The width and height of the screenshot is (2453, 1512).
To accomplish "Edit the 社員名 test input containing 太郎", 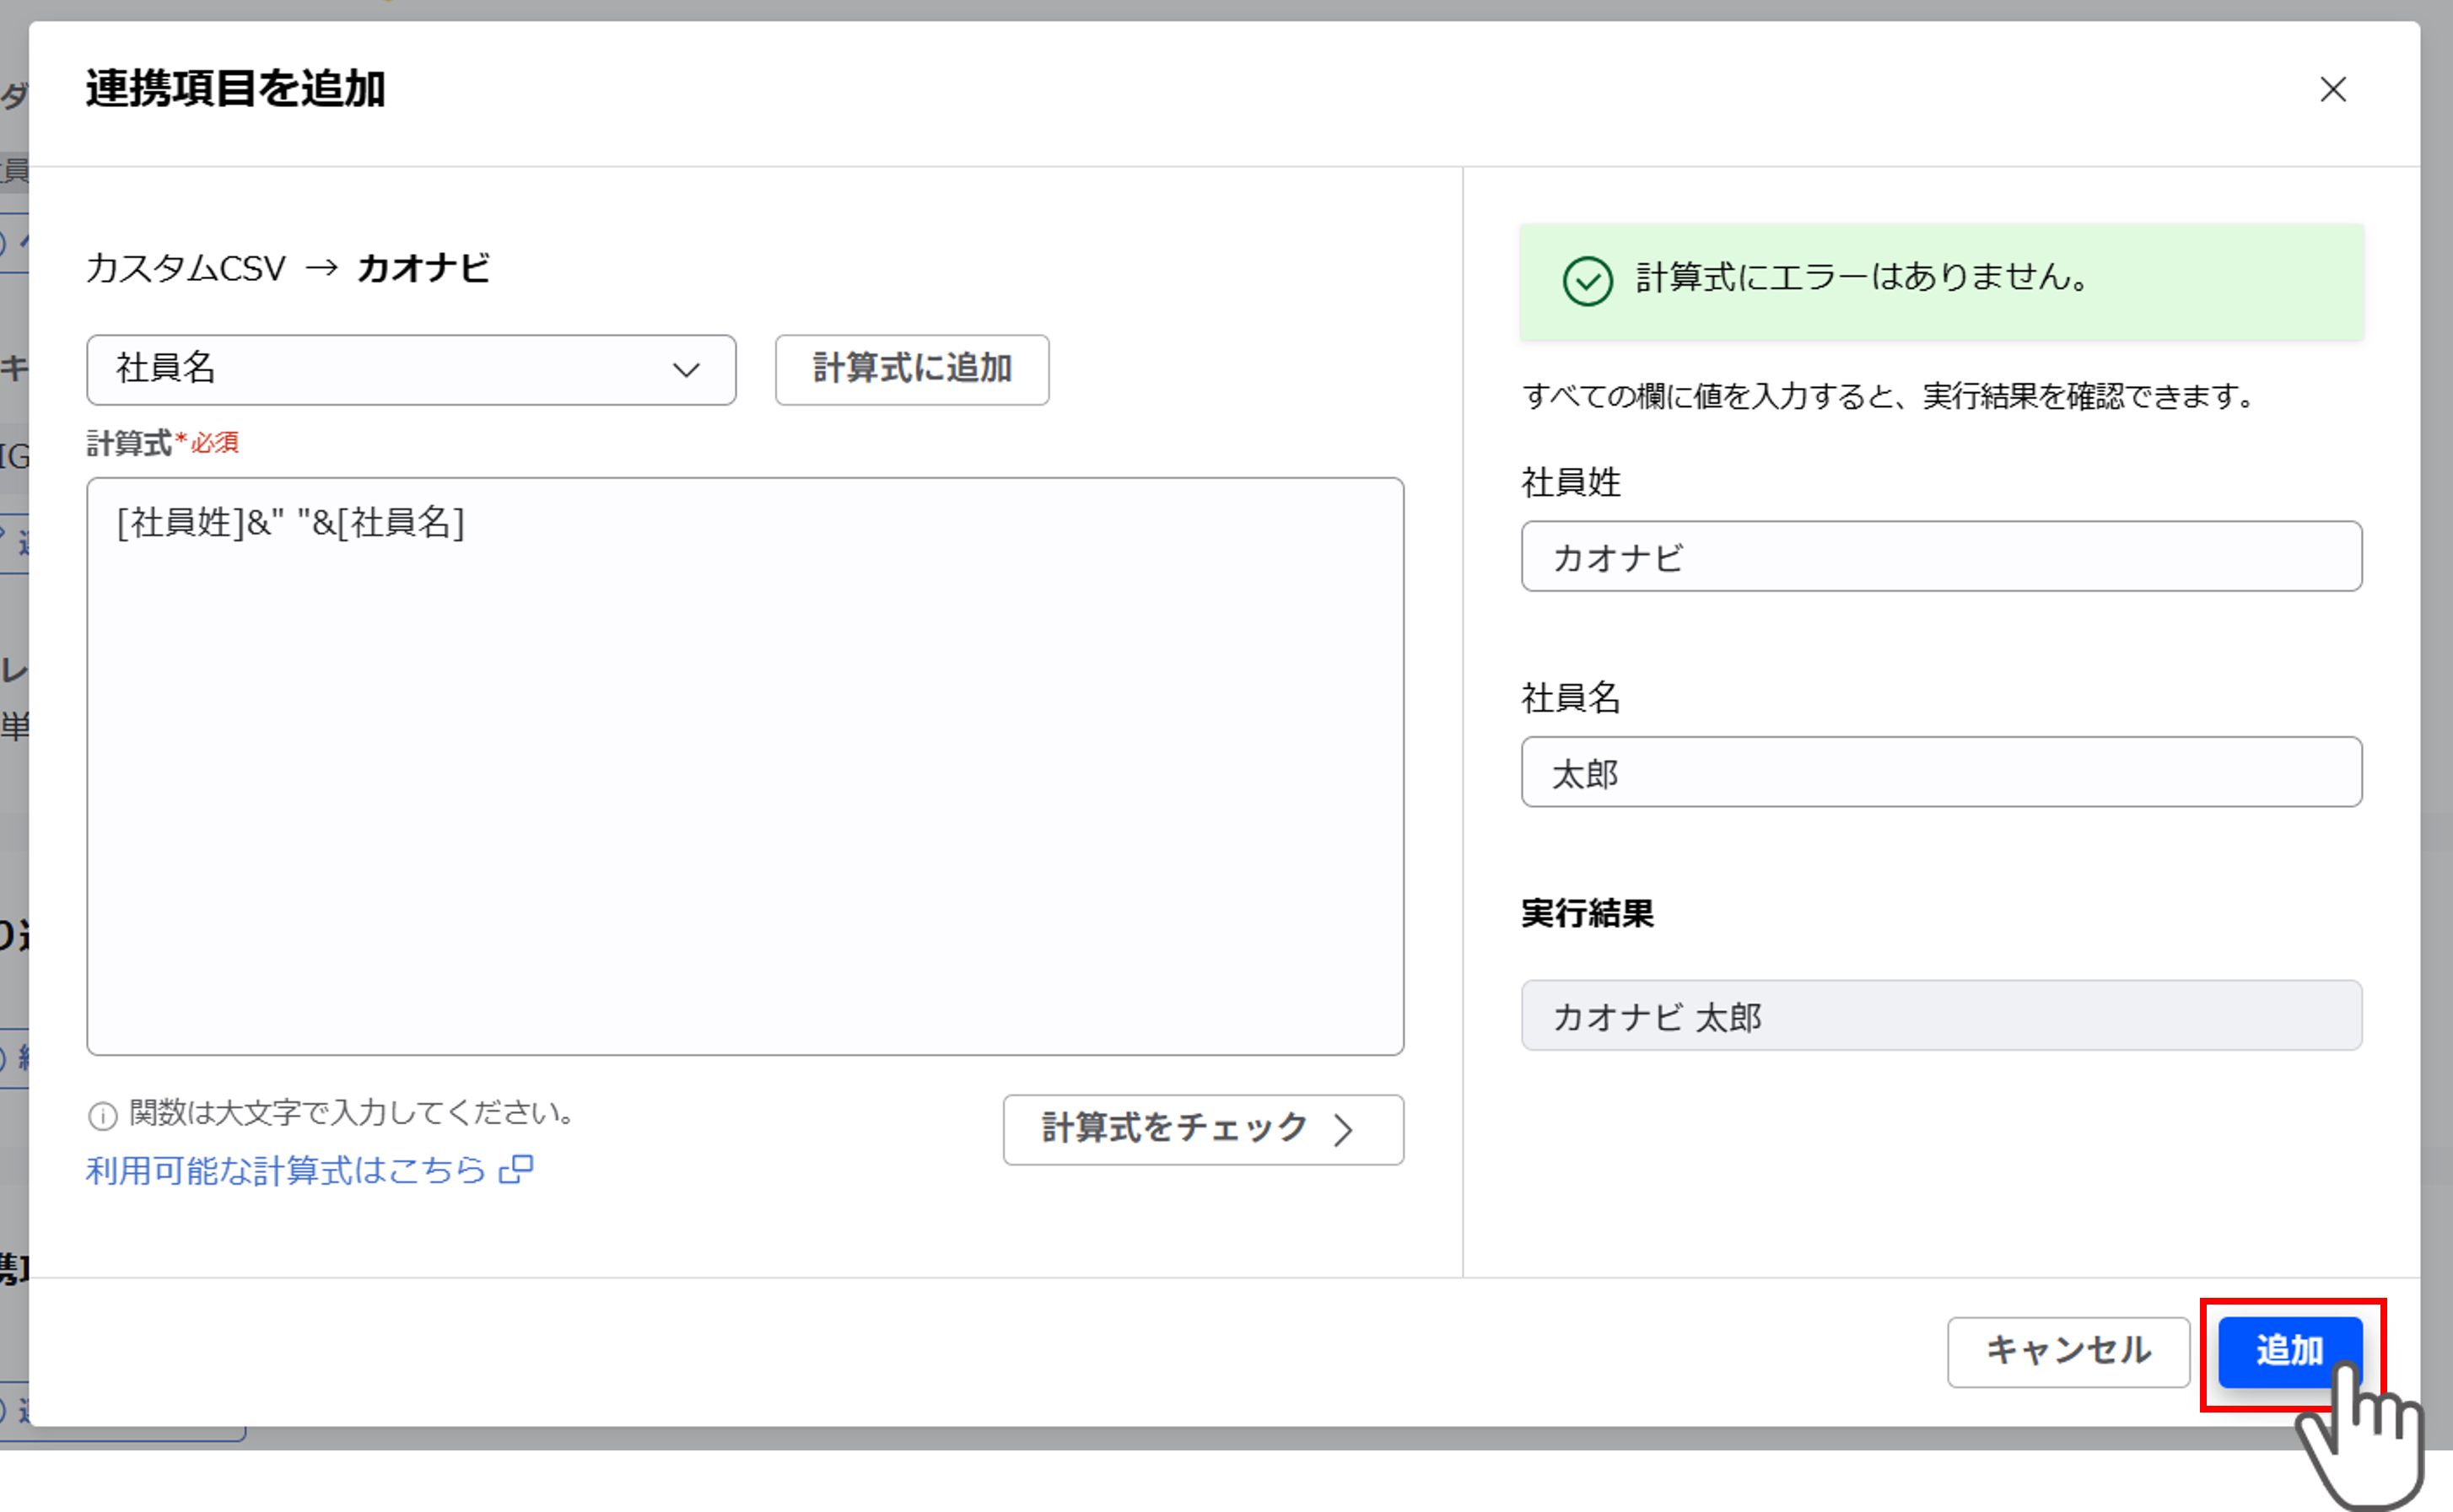I will pyautogui.click(x=1941, y=772).
